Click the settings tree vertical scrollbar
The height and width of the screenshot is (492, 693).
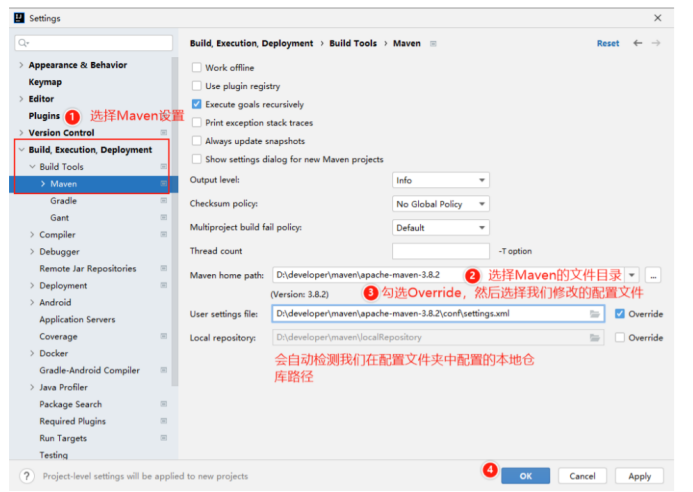(x=175, y=221)
